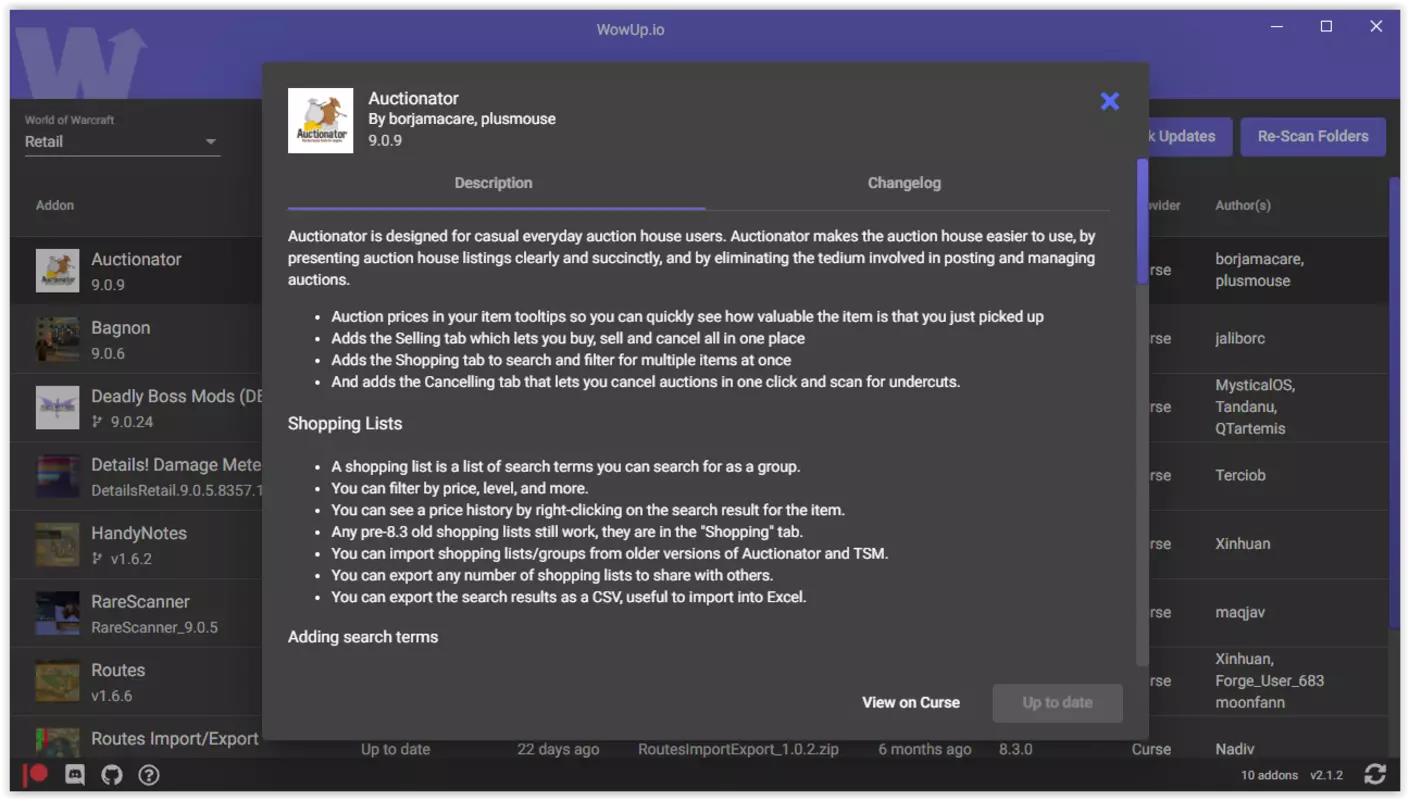Click the Author(s) column header
The width and height of the screenshot is (1409, 800).
(x=1243, y=205)
